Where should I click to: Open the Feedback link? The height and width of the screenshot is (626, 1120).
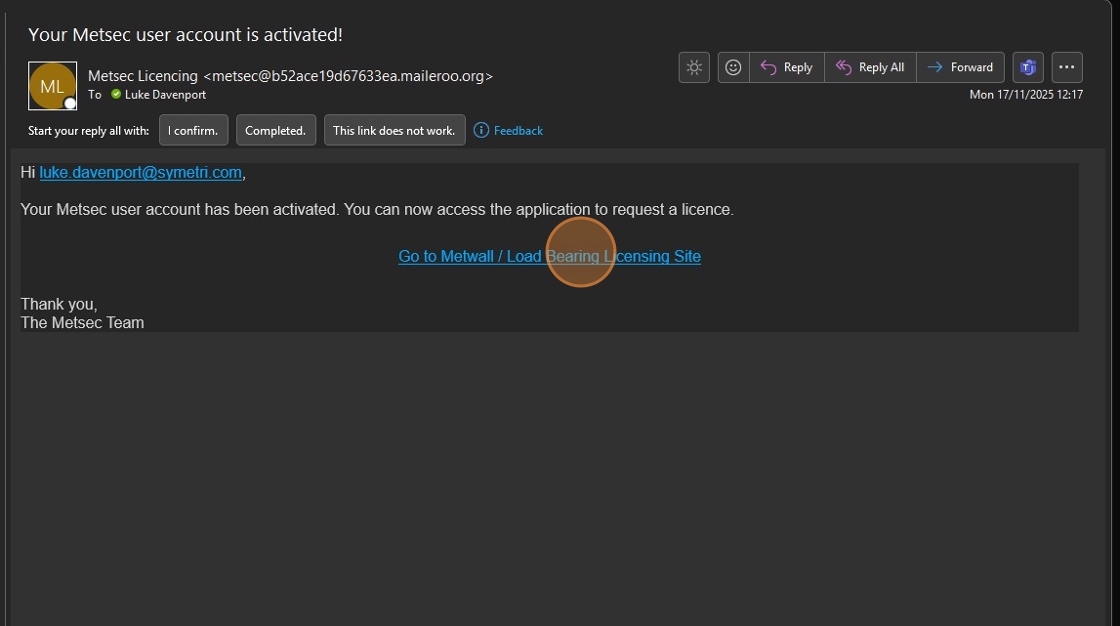(x=518, y=130)
